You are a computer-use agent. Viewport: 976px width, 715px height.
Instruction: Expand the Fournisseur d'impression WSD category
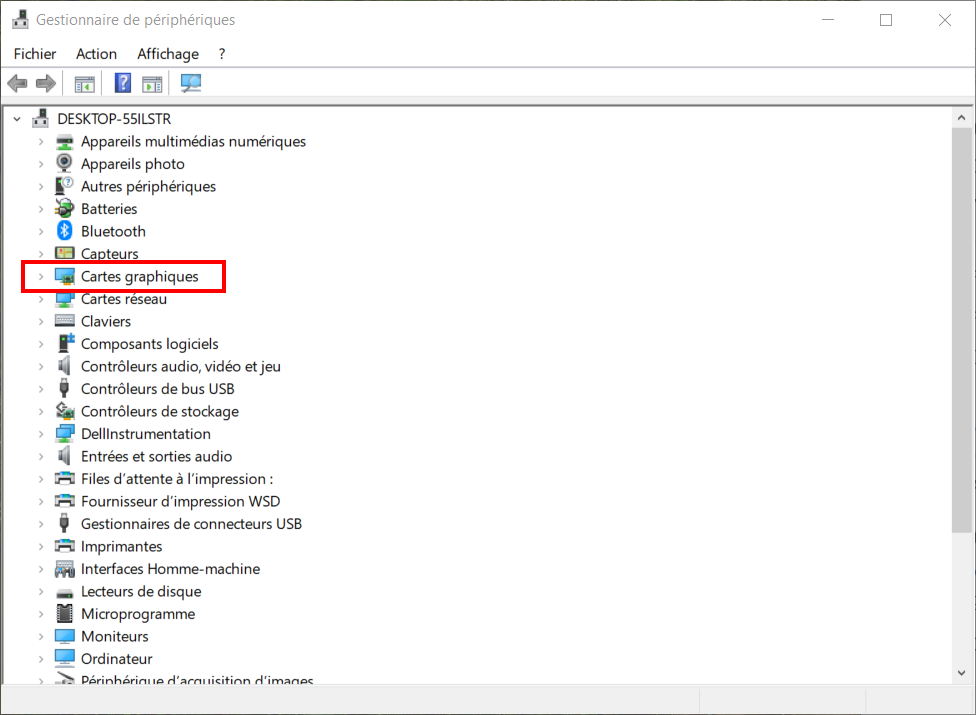[x=41, y=502]
